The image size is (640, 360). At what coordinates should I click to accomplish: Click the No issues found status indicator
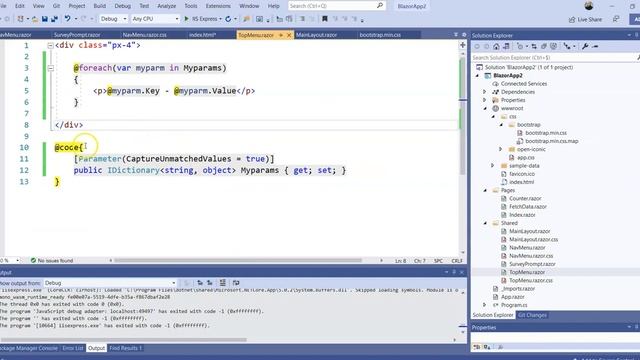(52, 260)
